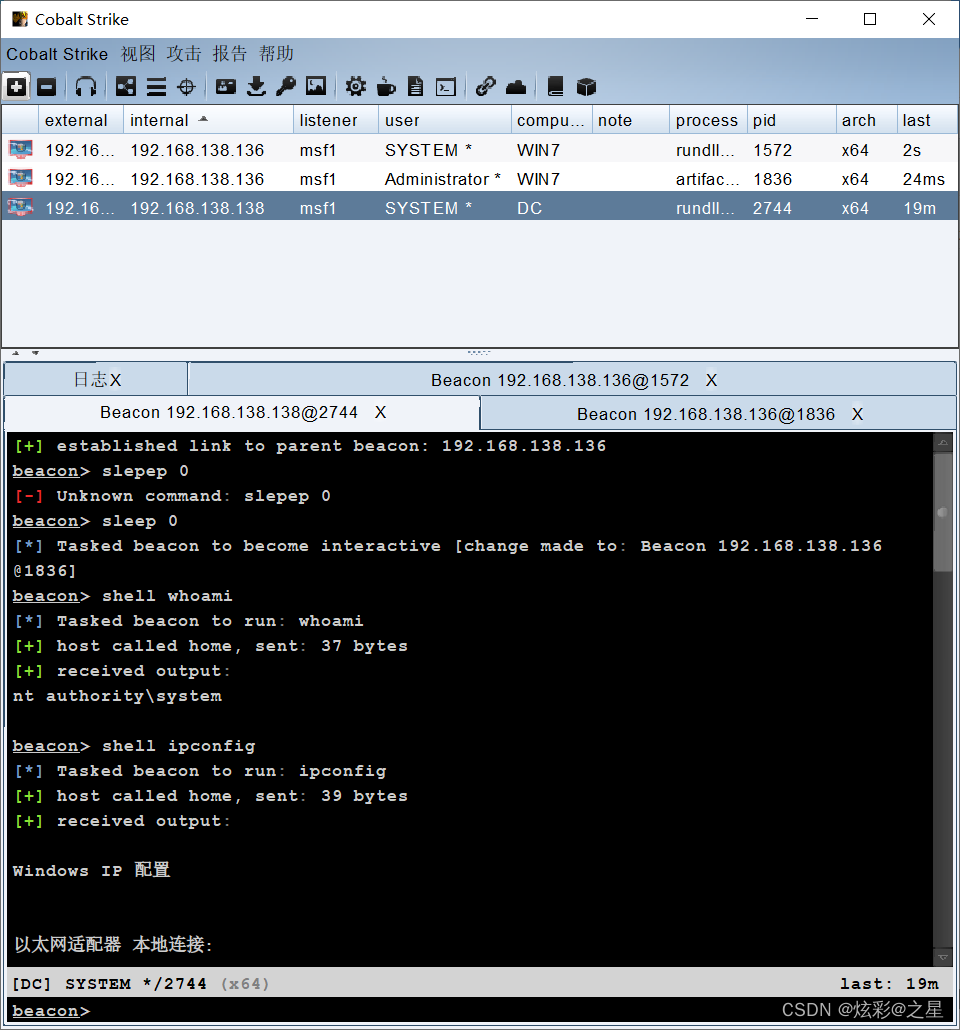Sort by the arch column header
Viewport: 960px width, 1030px height.
(867, 120)
